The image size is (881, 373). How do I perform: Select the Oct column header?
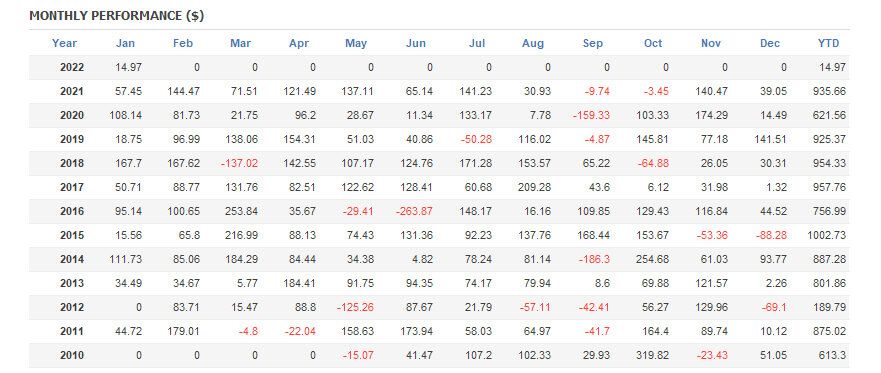click(653, 43)
